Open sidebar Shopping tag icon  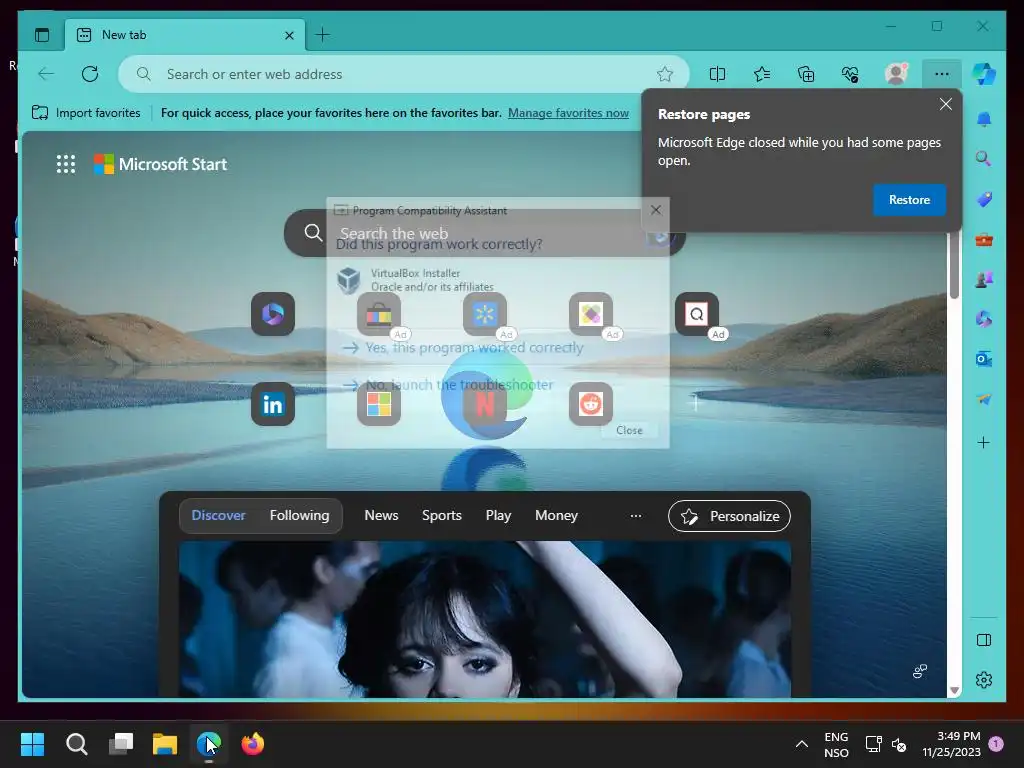(x=984, y=199)
